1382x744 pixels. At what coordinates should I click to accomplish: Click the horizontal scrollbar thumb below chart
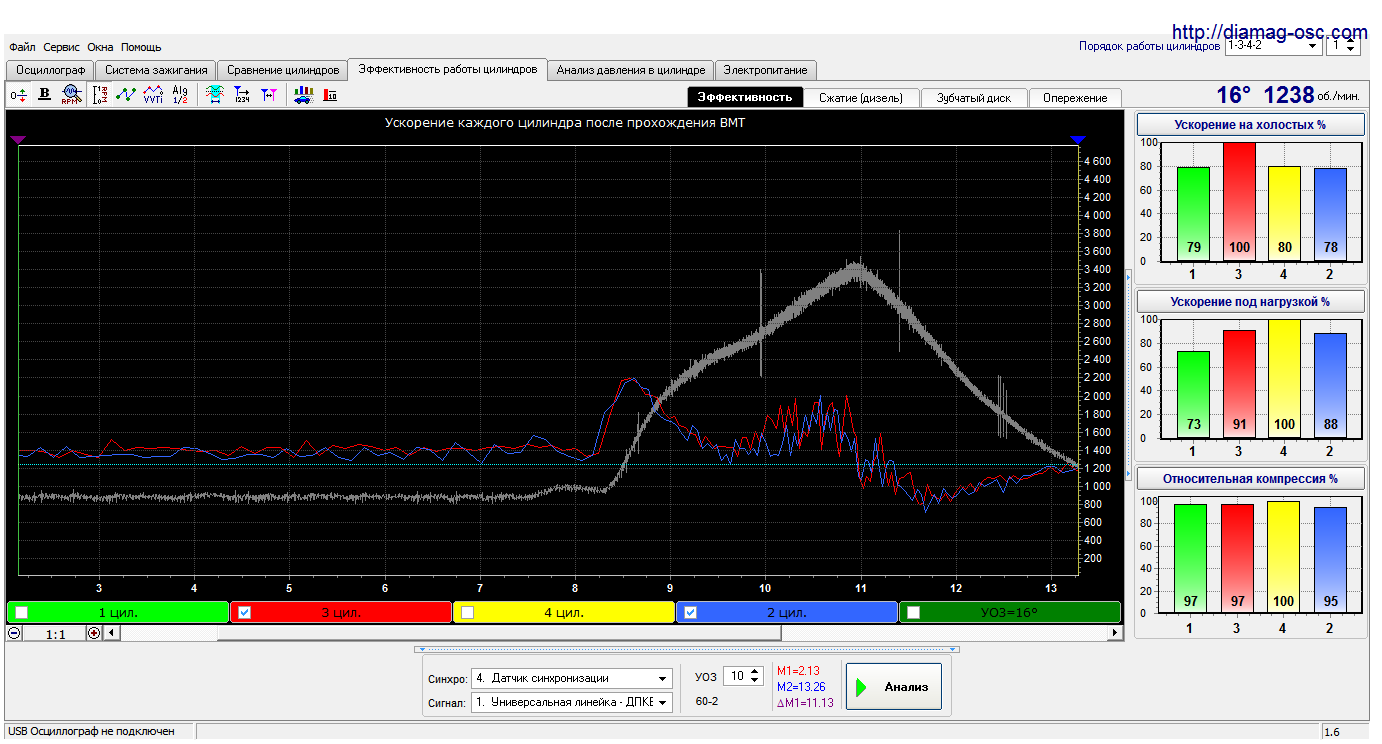pos(498,633)
